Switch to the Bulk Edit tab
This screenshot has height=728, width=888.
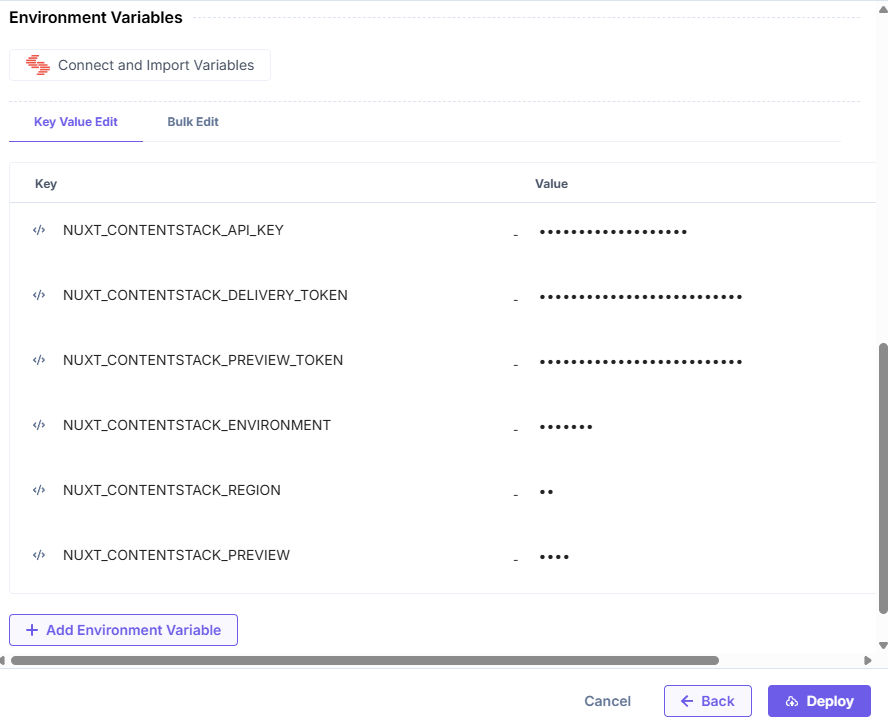193,122
